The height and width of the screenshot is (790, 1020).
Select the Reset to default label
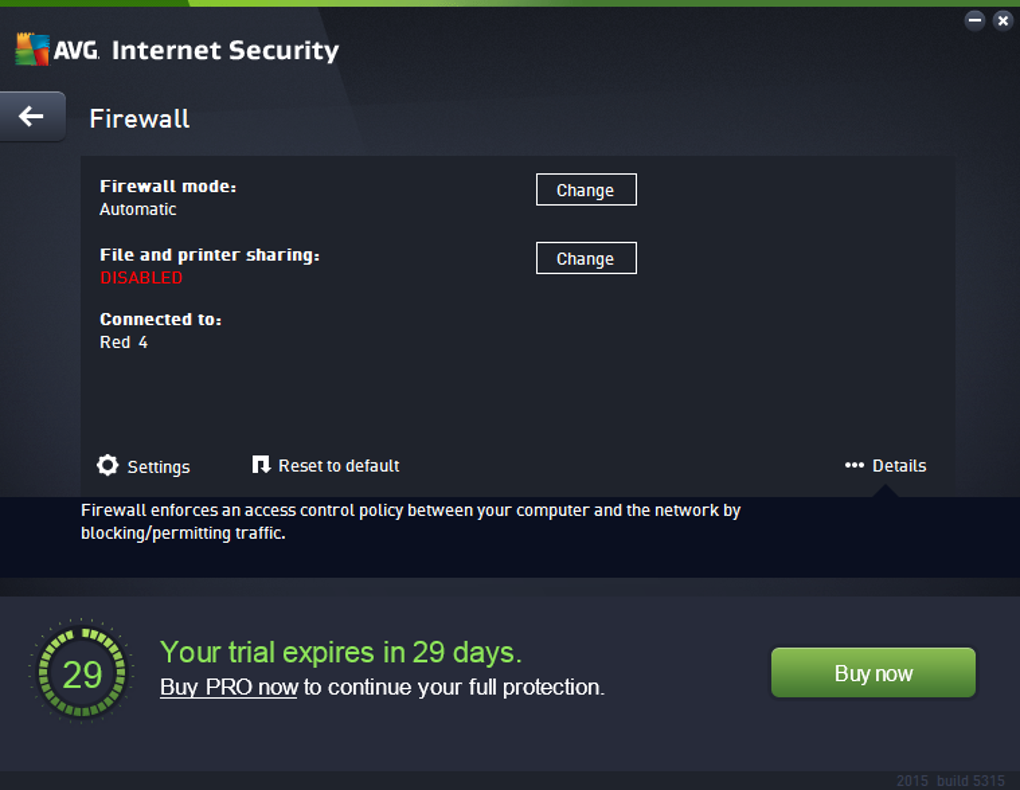338,466
